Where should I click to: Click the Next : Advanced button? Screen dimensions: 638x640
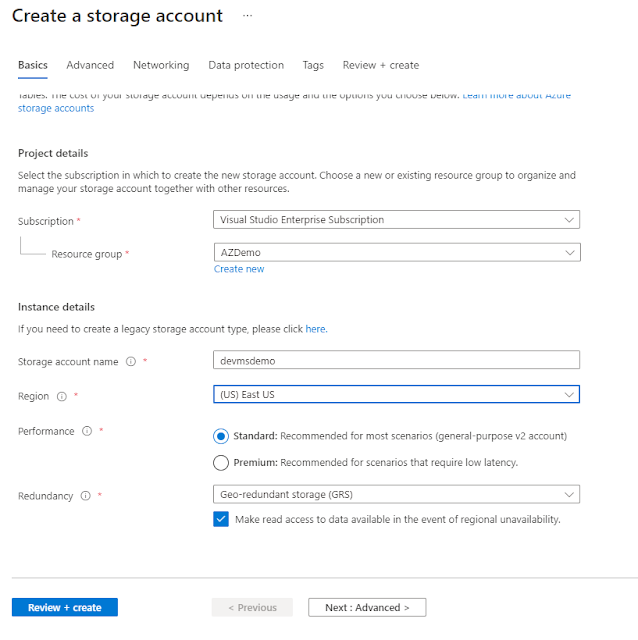click(367, 607)
